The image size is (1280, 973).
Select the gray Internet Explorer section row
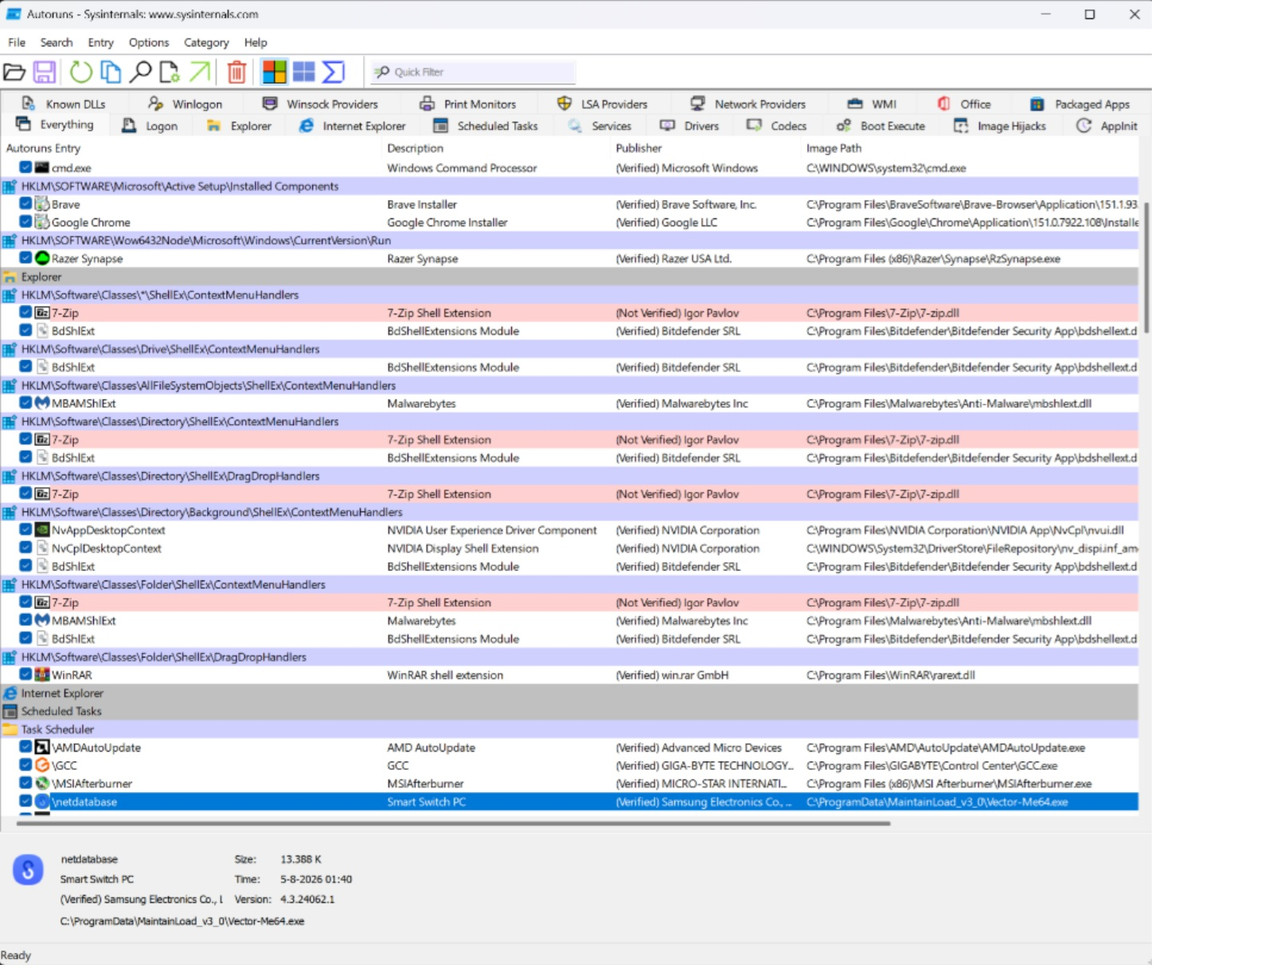tap(570, 693)
